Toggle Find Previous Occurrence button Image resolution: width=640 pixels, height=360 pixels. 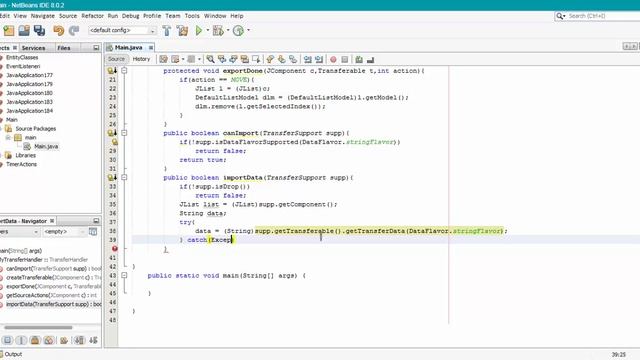point(222,59)
